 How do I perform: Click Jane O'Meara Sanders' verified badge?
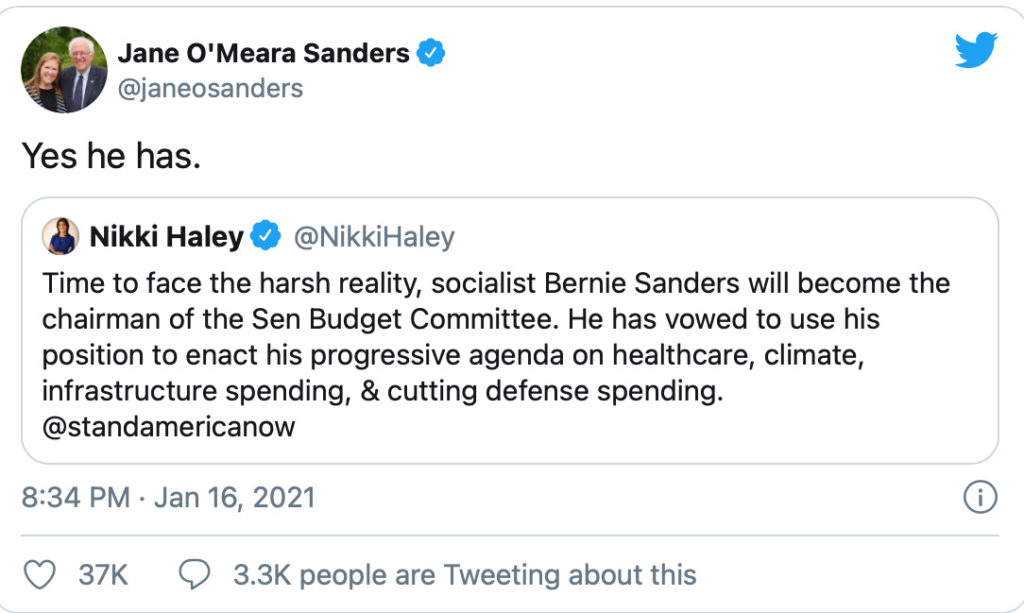click(x=431, y=53)
